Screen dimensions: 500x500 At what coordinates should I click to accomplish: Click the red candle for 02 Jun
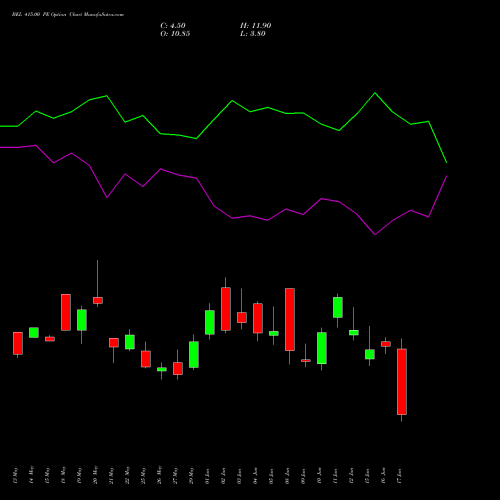(226, 309)
